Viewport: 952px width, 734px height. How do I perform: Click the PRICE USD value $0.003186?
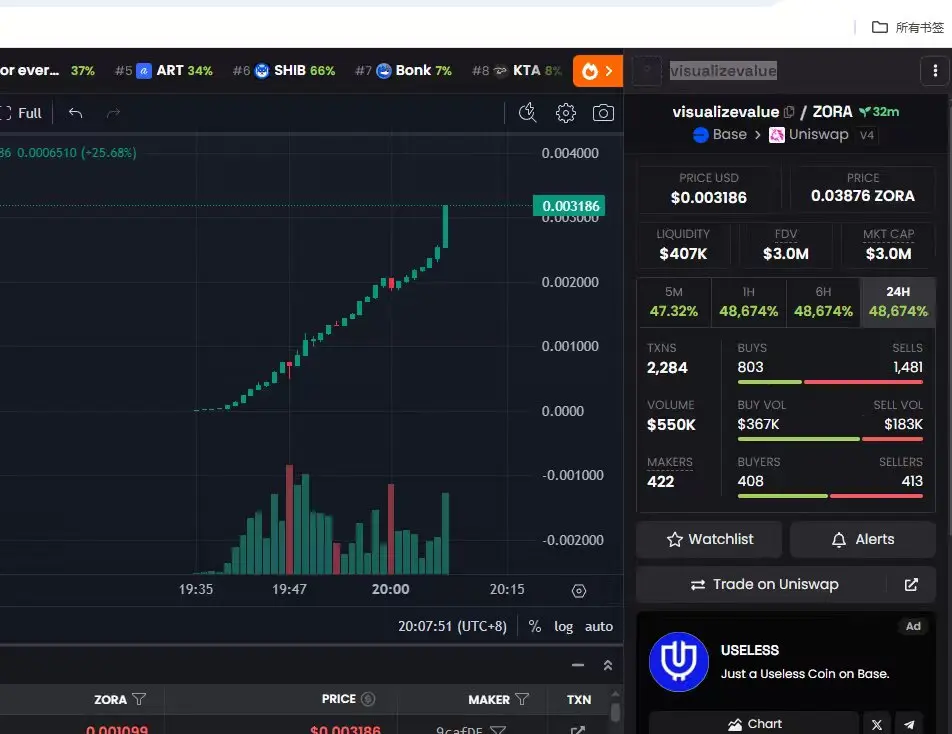(709, 197)
